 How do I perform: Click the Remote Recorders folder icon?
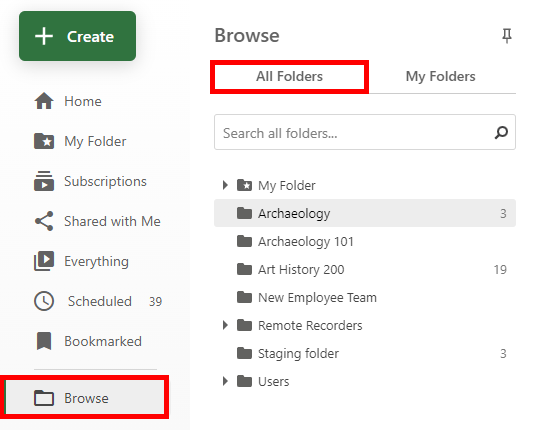(x=244, y=325)
